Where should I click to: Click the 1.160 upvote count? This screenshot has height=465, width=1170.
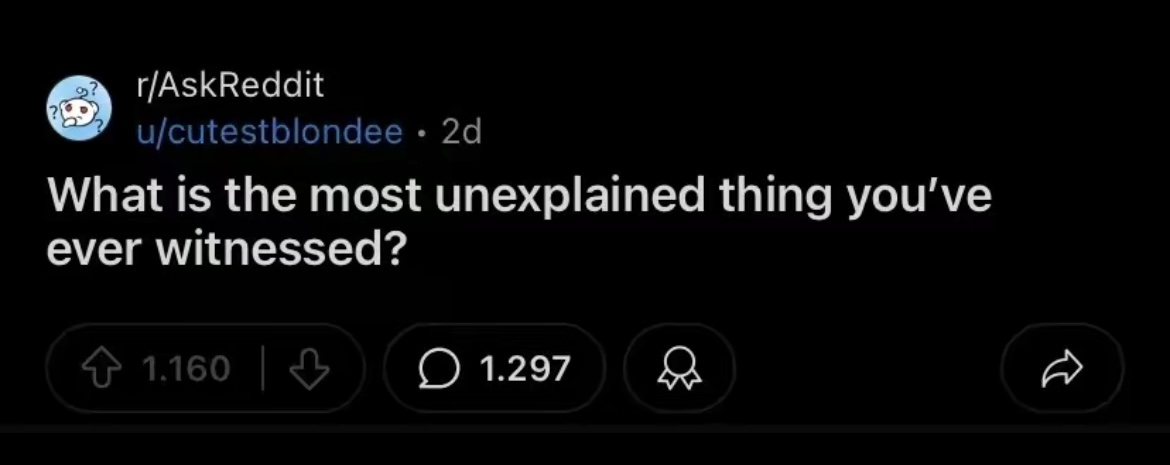[186, 369]
